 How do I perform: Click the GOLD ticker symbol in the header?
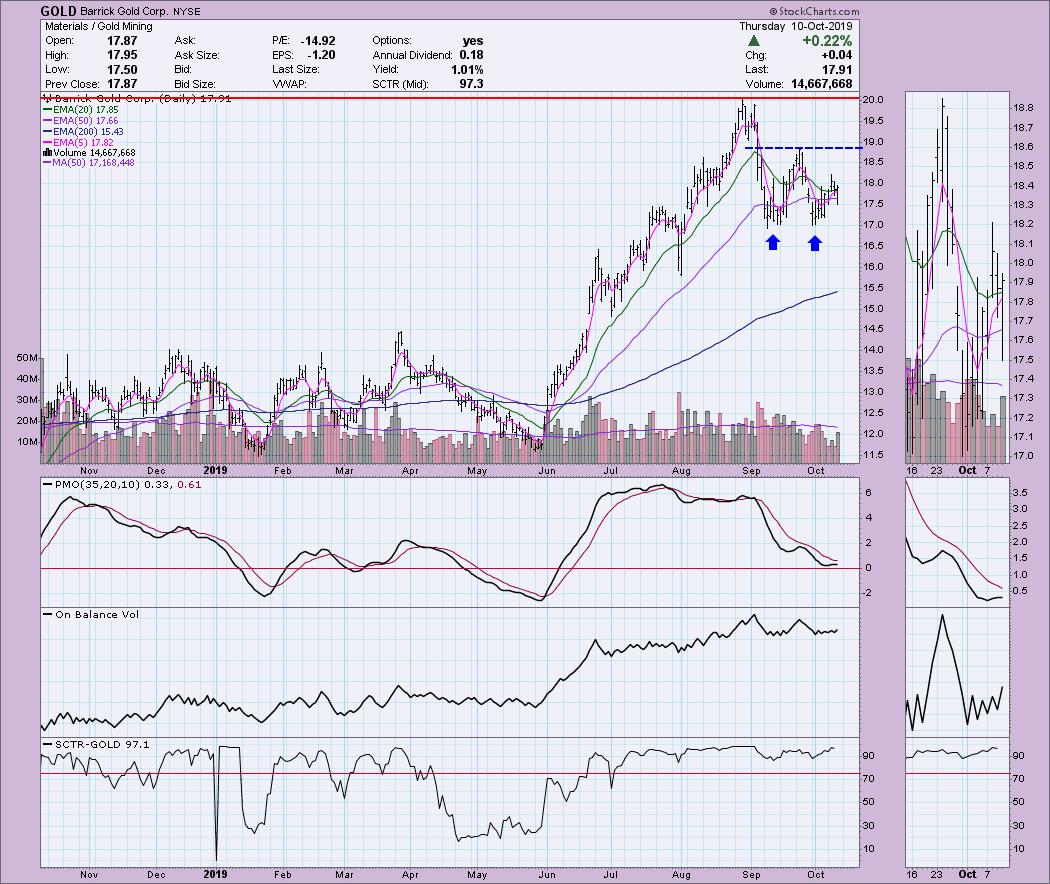coord(58,11)
